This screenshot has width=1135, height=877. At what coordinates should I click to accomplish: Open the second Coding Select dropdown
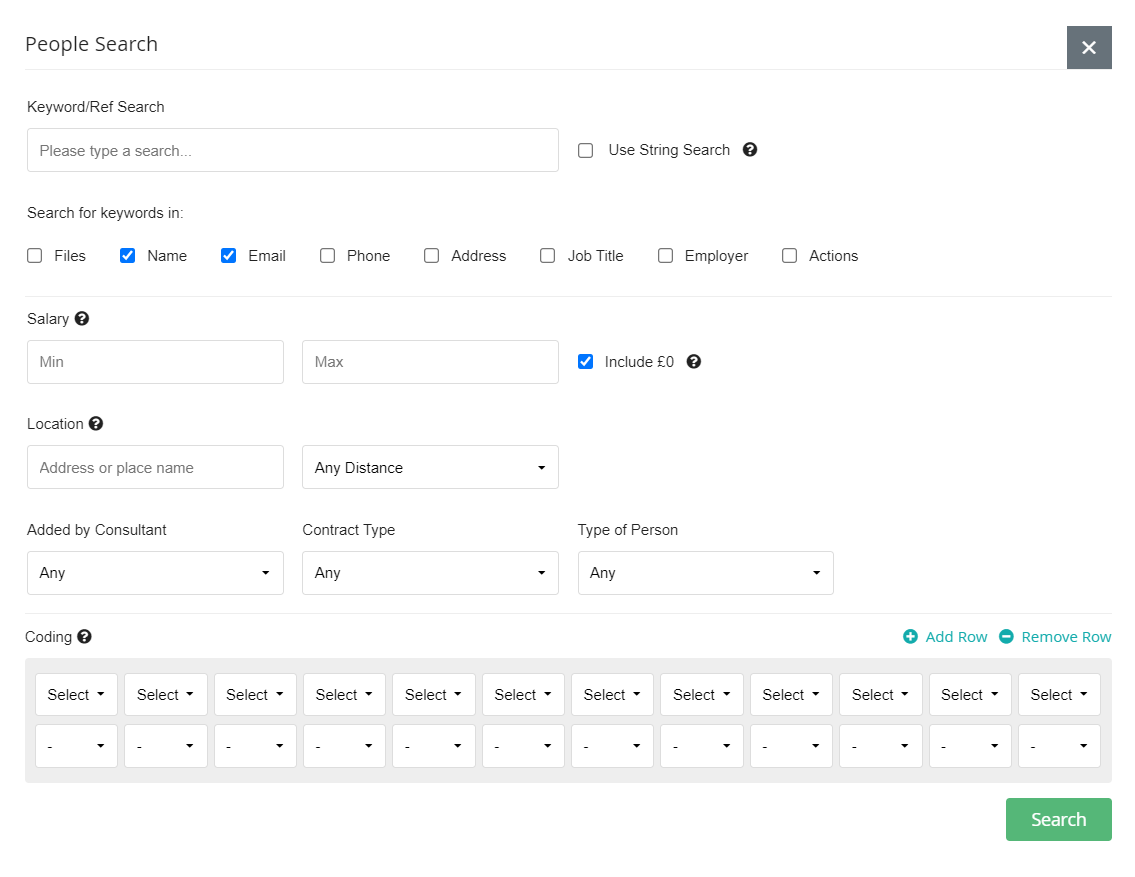[166, 695]
